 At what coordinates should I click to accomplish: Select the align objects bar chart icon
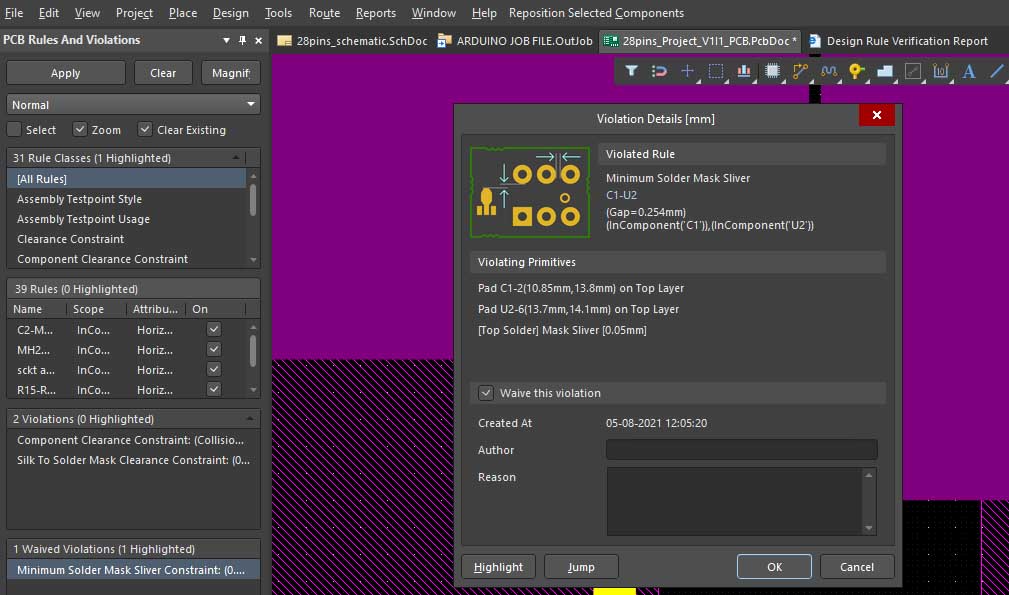744,71
